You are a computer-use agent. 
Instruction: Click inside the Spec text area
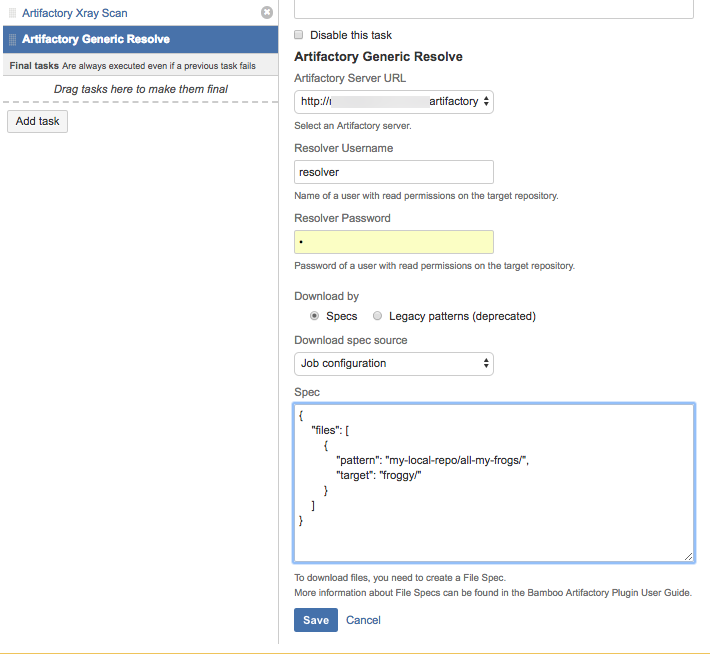494,483
